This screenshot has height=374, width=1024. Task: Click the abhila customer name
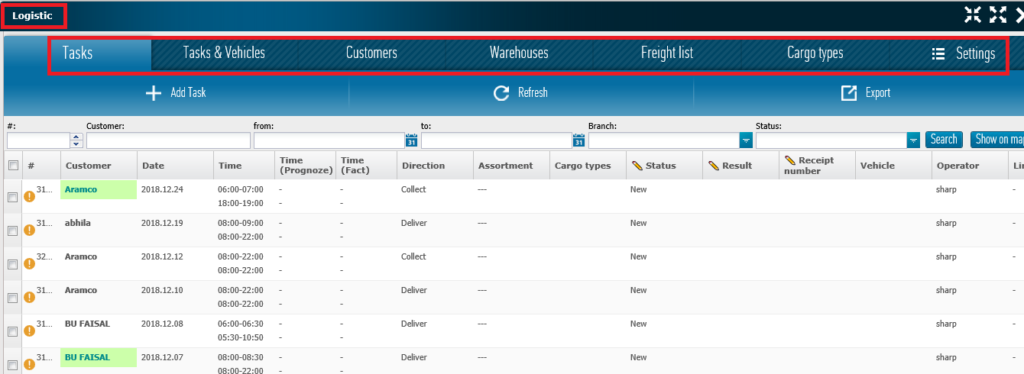78,223
